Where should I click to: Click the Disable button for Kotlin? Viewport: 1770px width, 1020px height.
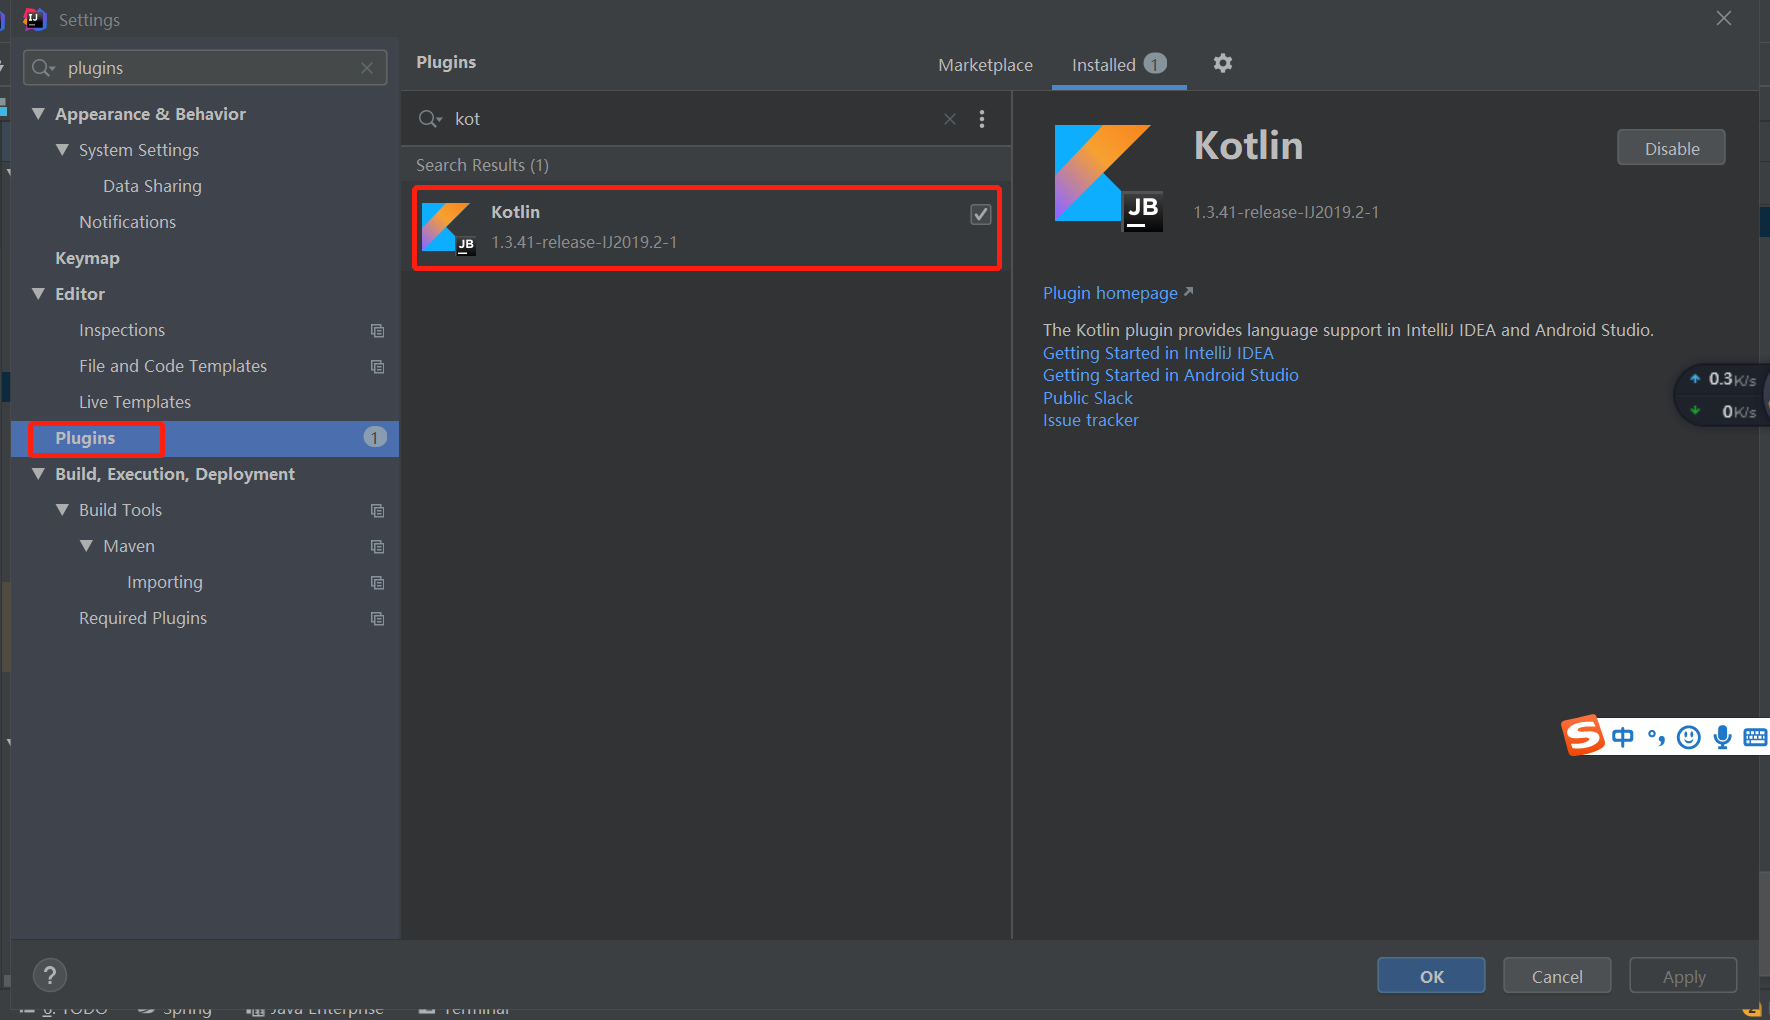(x=1671, y=148)
